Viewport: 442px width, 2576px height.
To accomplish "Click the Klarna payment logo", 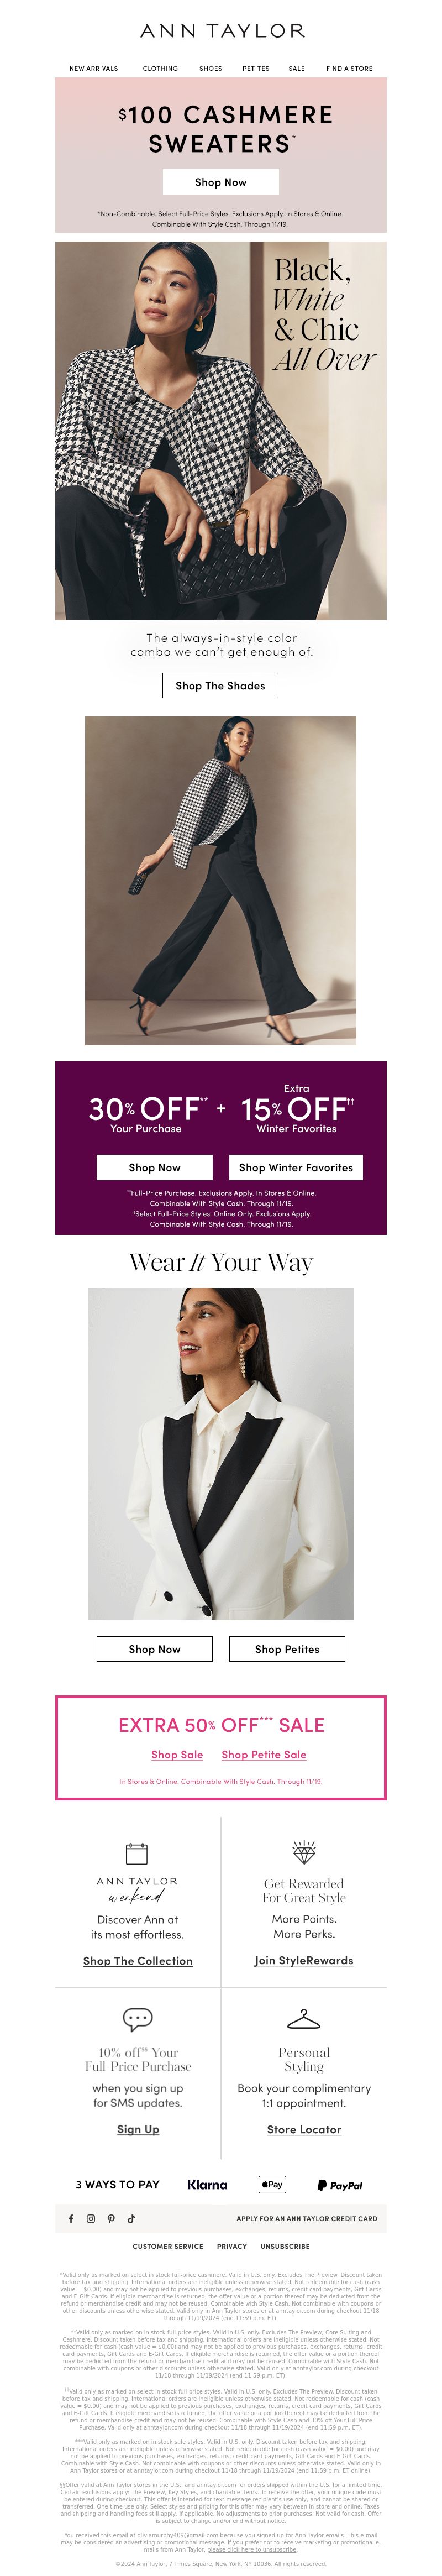I will [x=207, y=2184].
